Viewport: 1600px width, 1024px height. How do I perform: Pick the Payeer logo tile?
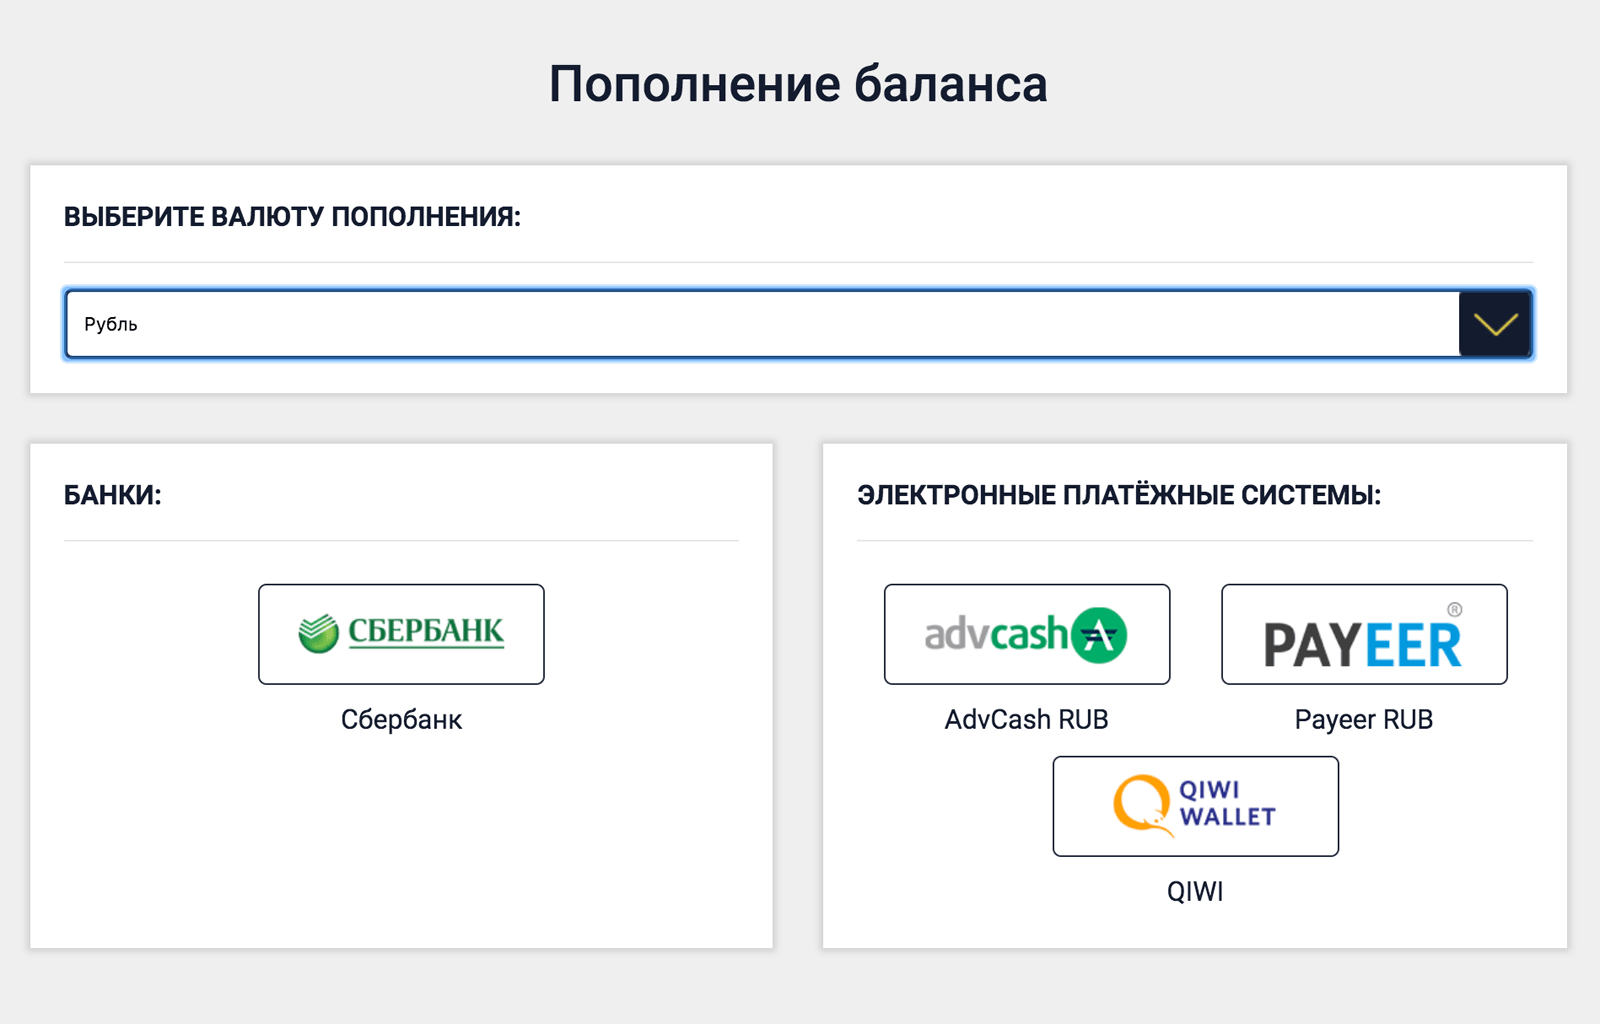click(x=1364, y=634)
